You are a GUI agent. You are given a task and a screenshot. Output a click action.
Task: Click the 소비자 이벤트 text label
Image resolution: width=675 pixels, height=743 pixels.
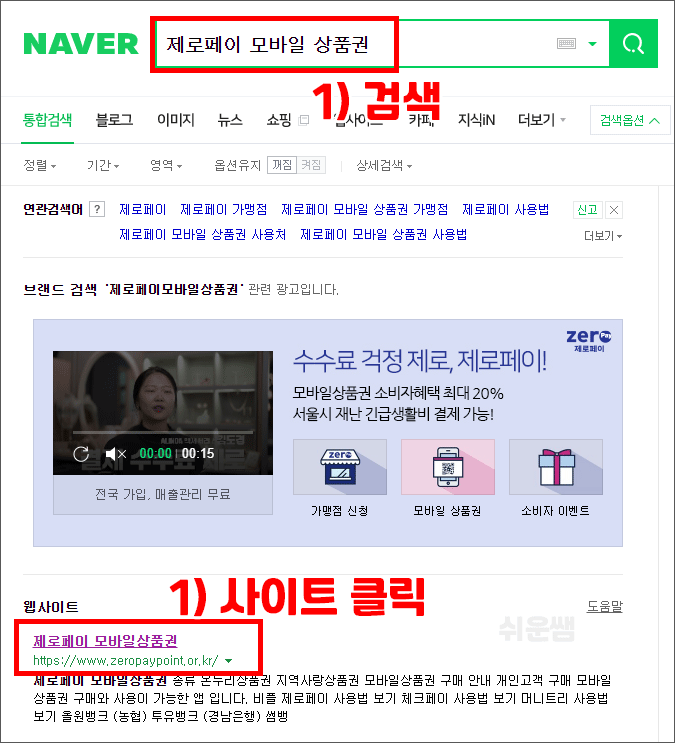pos(556,511)
